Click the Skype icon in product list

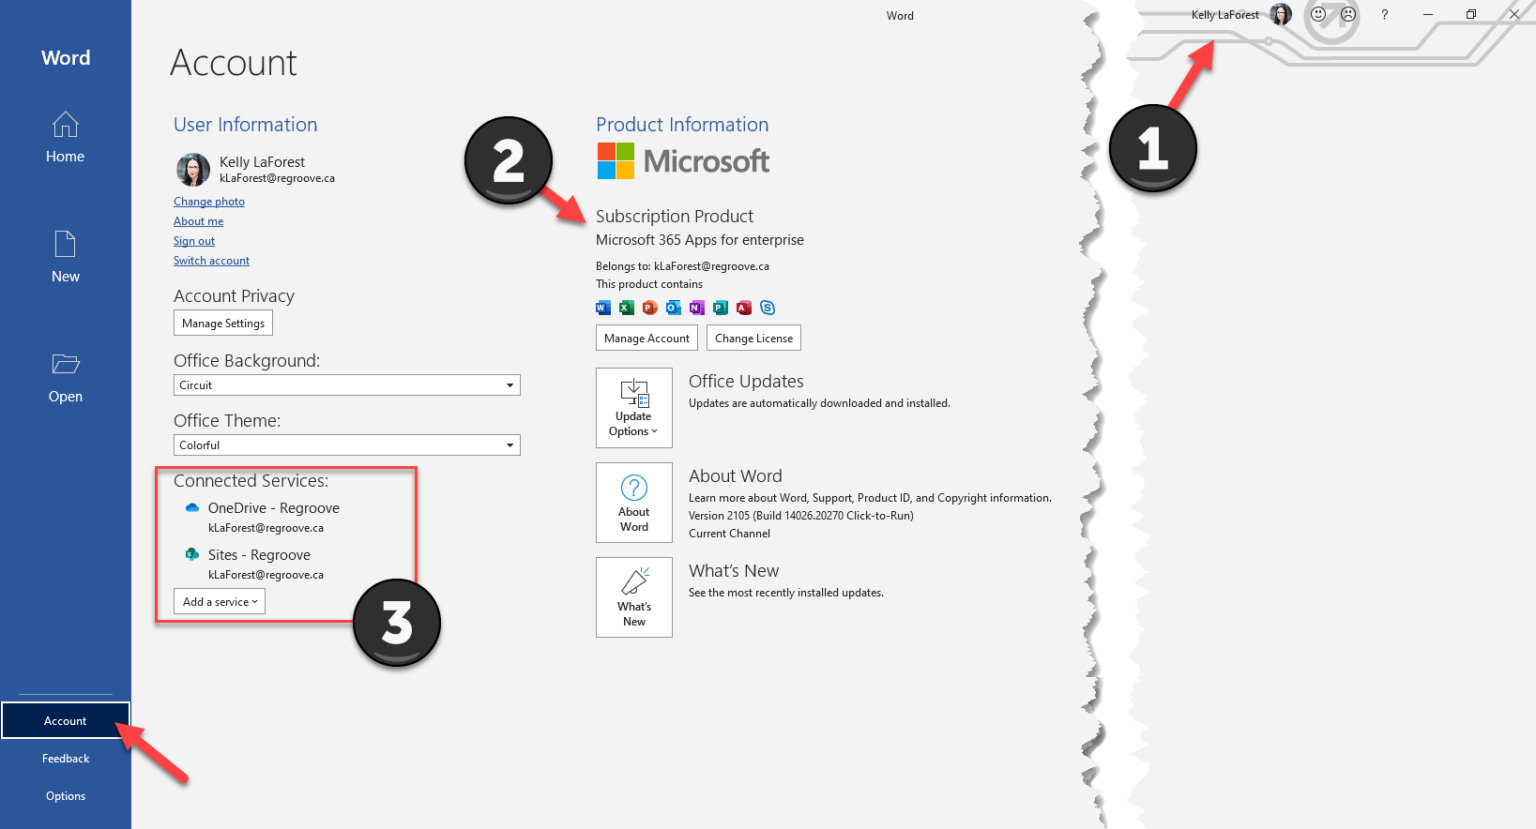tap(768, 307)
